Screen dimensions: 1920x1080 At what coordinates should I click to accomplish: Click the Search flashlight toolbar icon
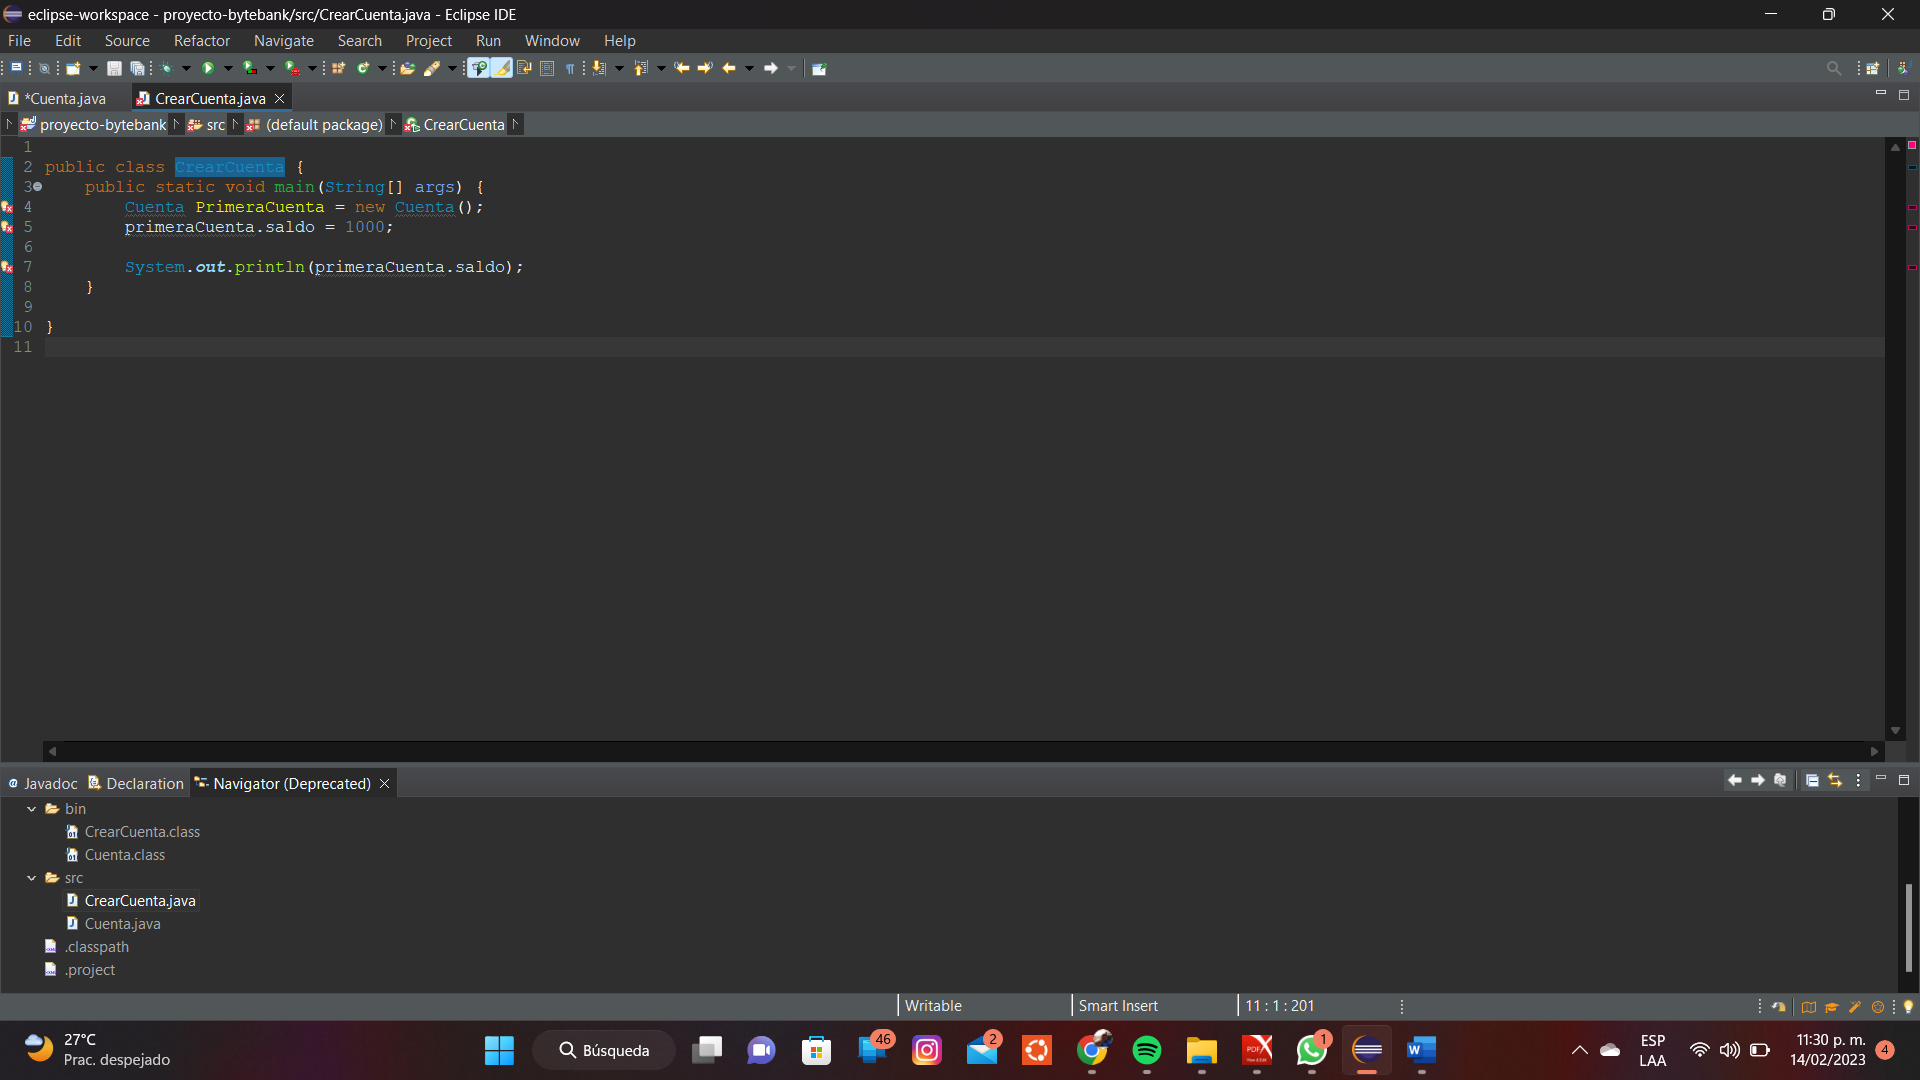[x=432, y=68]
